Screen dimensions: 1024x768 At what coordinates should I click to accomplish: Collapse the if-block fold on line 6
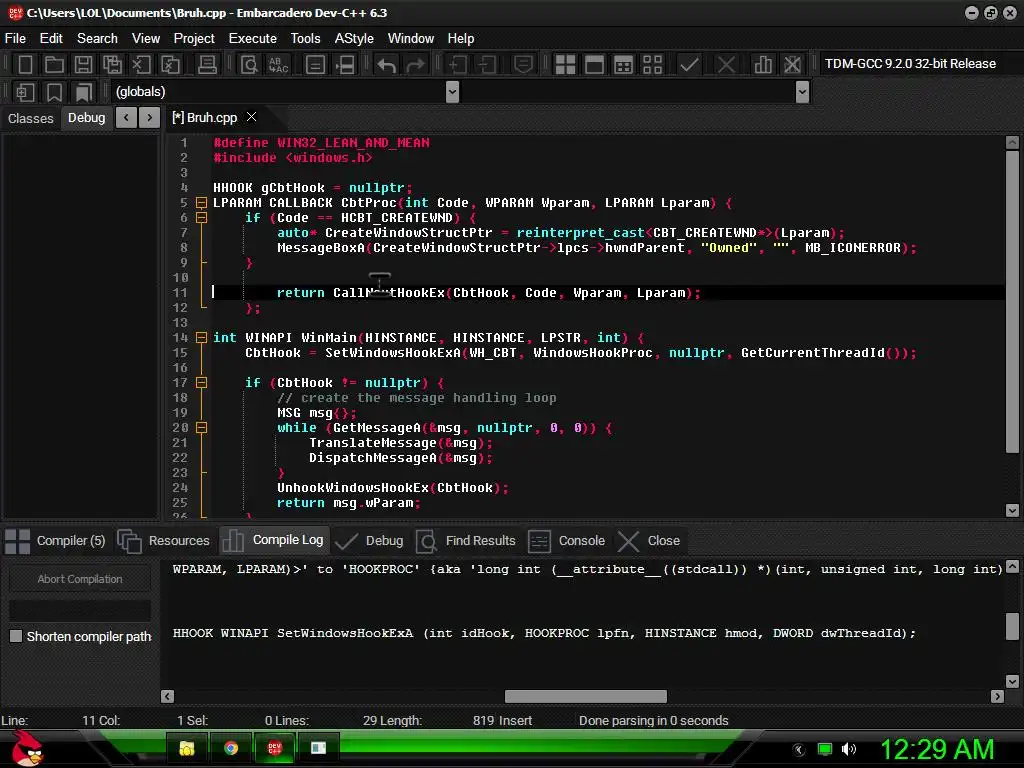[201, 217]
